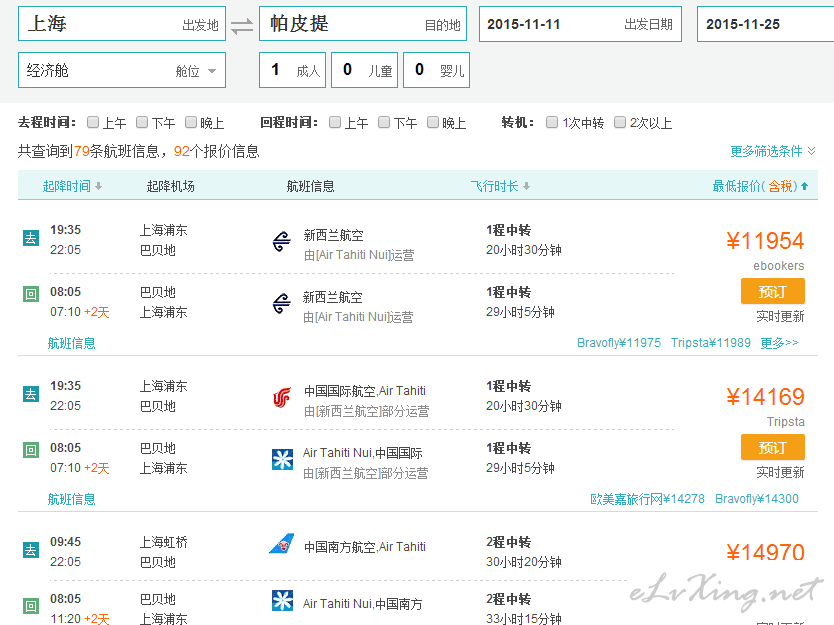The height and width of the screenshot is (625, 834).
Task: Click the ebookers vendor name
Action: point(779,265)
